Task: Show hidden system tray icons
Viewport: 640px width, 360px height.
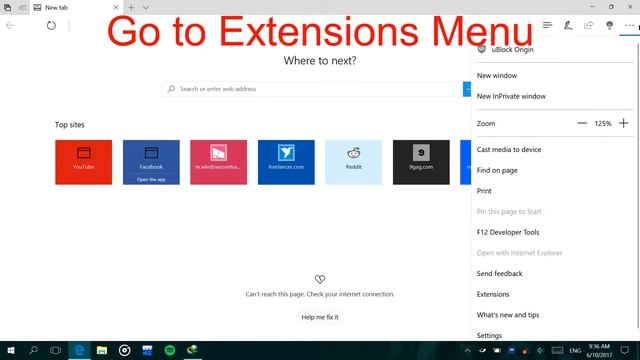Action: [x=467, y=351]
